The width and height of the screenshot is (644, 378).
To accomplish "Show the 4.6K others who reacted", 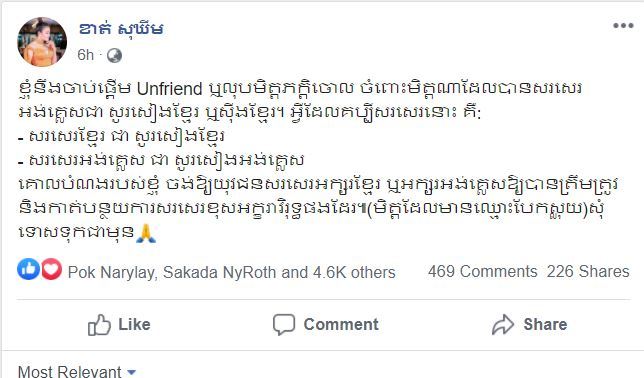I will pyautogui.click(x=354, y=272).
